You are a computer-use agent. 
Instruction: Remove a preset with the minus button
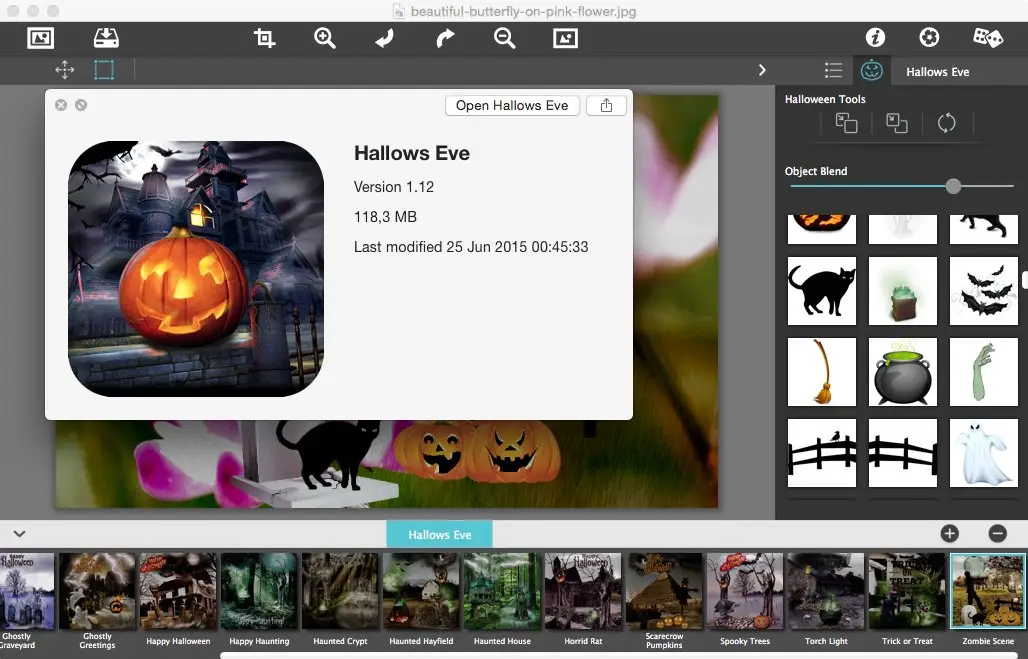coord(997,534)
